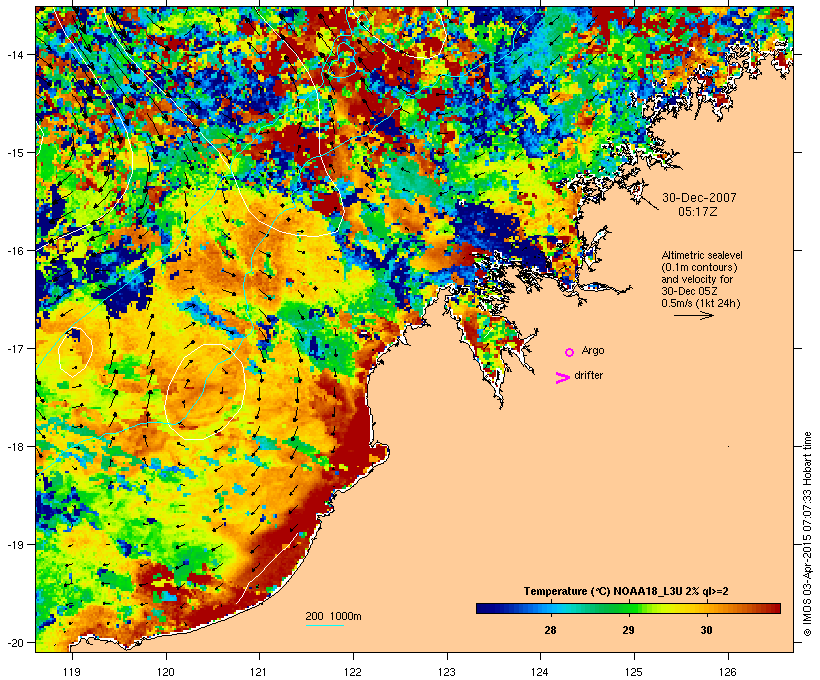Click the '0.5m/s (1kt 24h)' text

point(701,303)
